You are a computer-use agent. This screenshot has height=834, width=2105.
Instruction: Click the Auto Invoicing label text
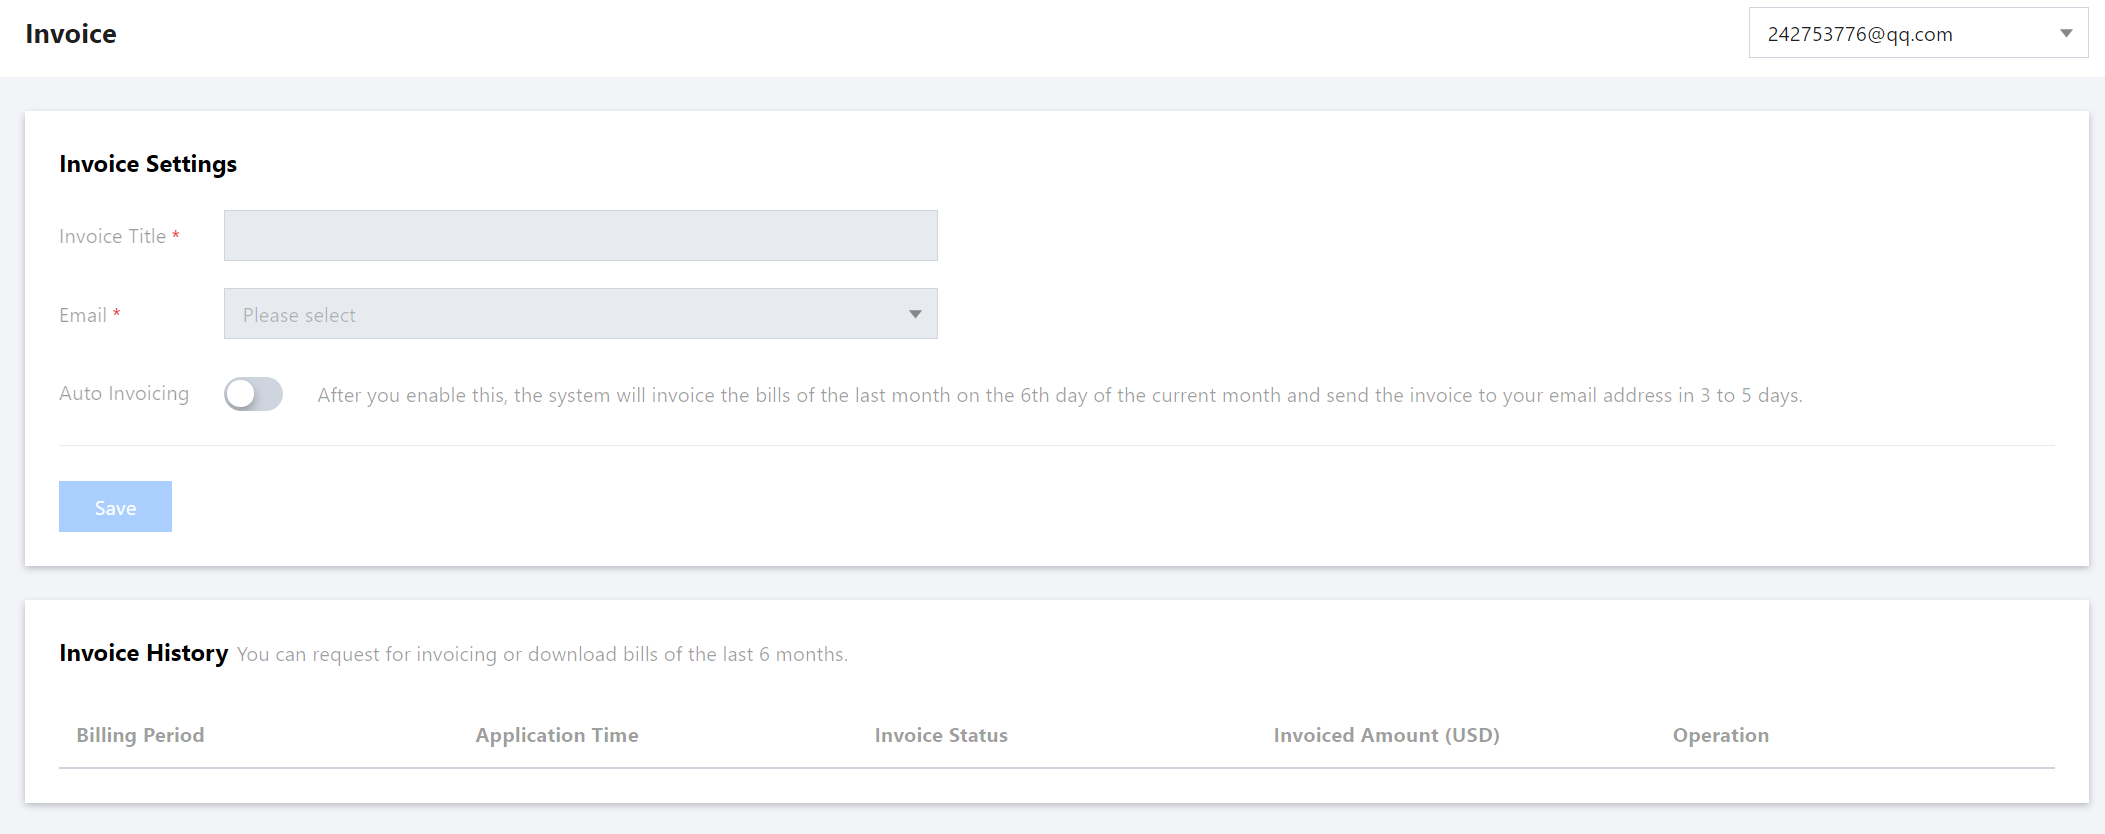click(x=124, y=394)
